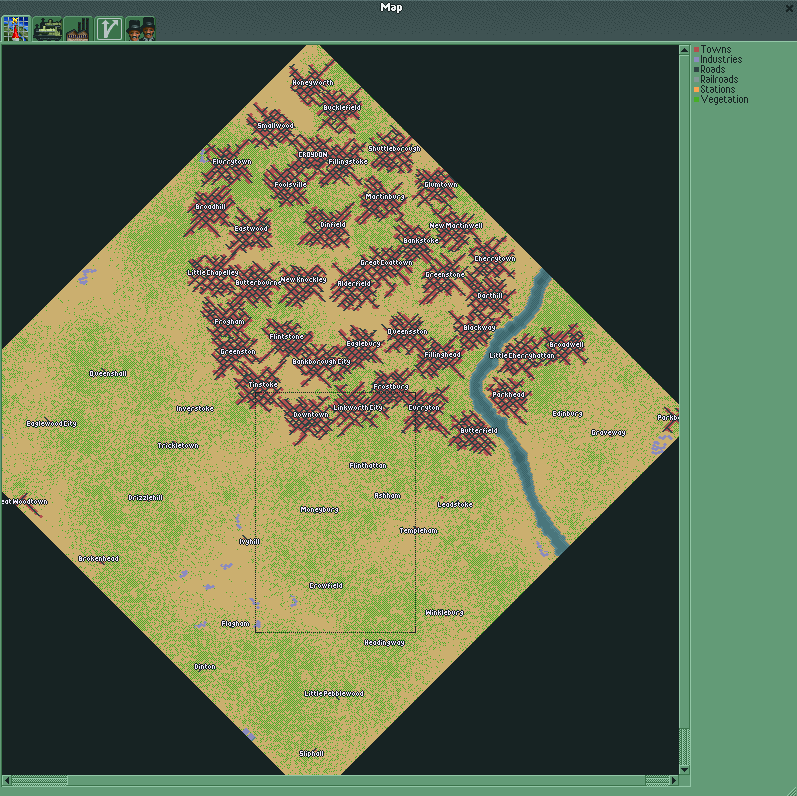Click the Linkworth City town label

(358, 408)
